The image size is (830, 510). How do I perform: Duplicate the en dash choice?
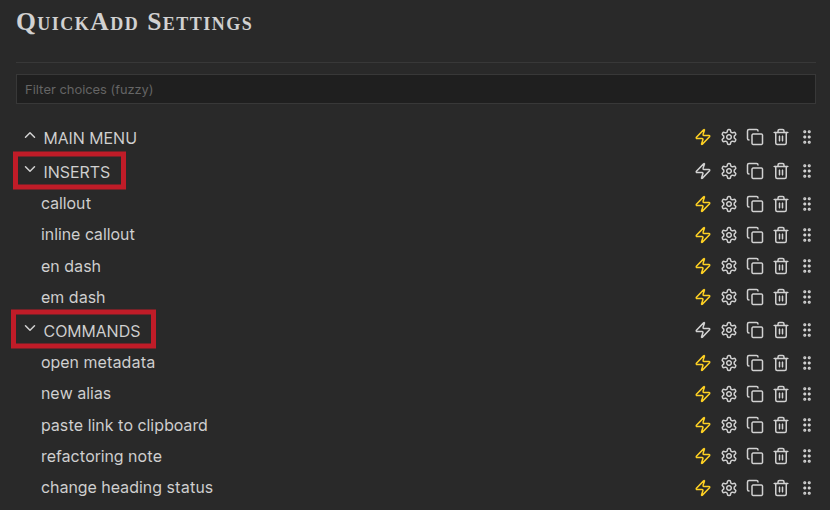click(755, 267)
